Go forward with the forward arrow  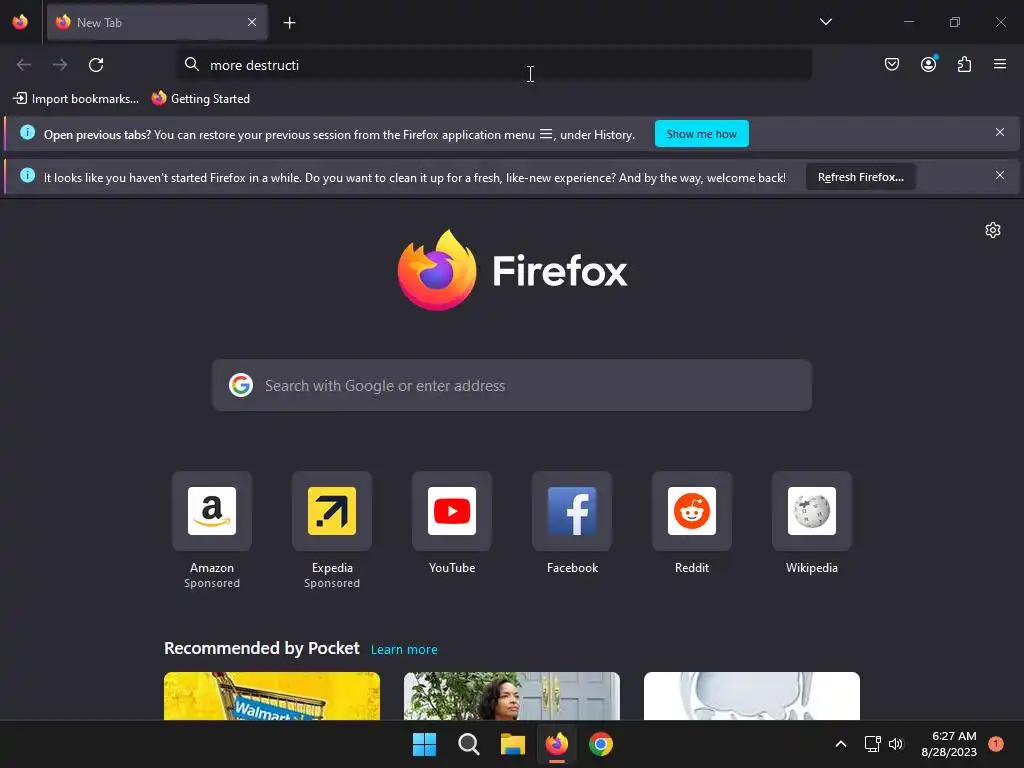[60, 65]
